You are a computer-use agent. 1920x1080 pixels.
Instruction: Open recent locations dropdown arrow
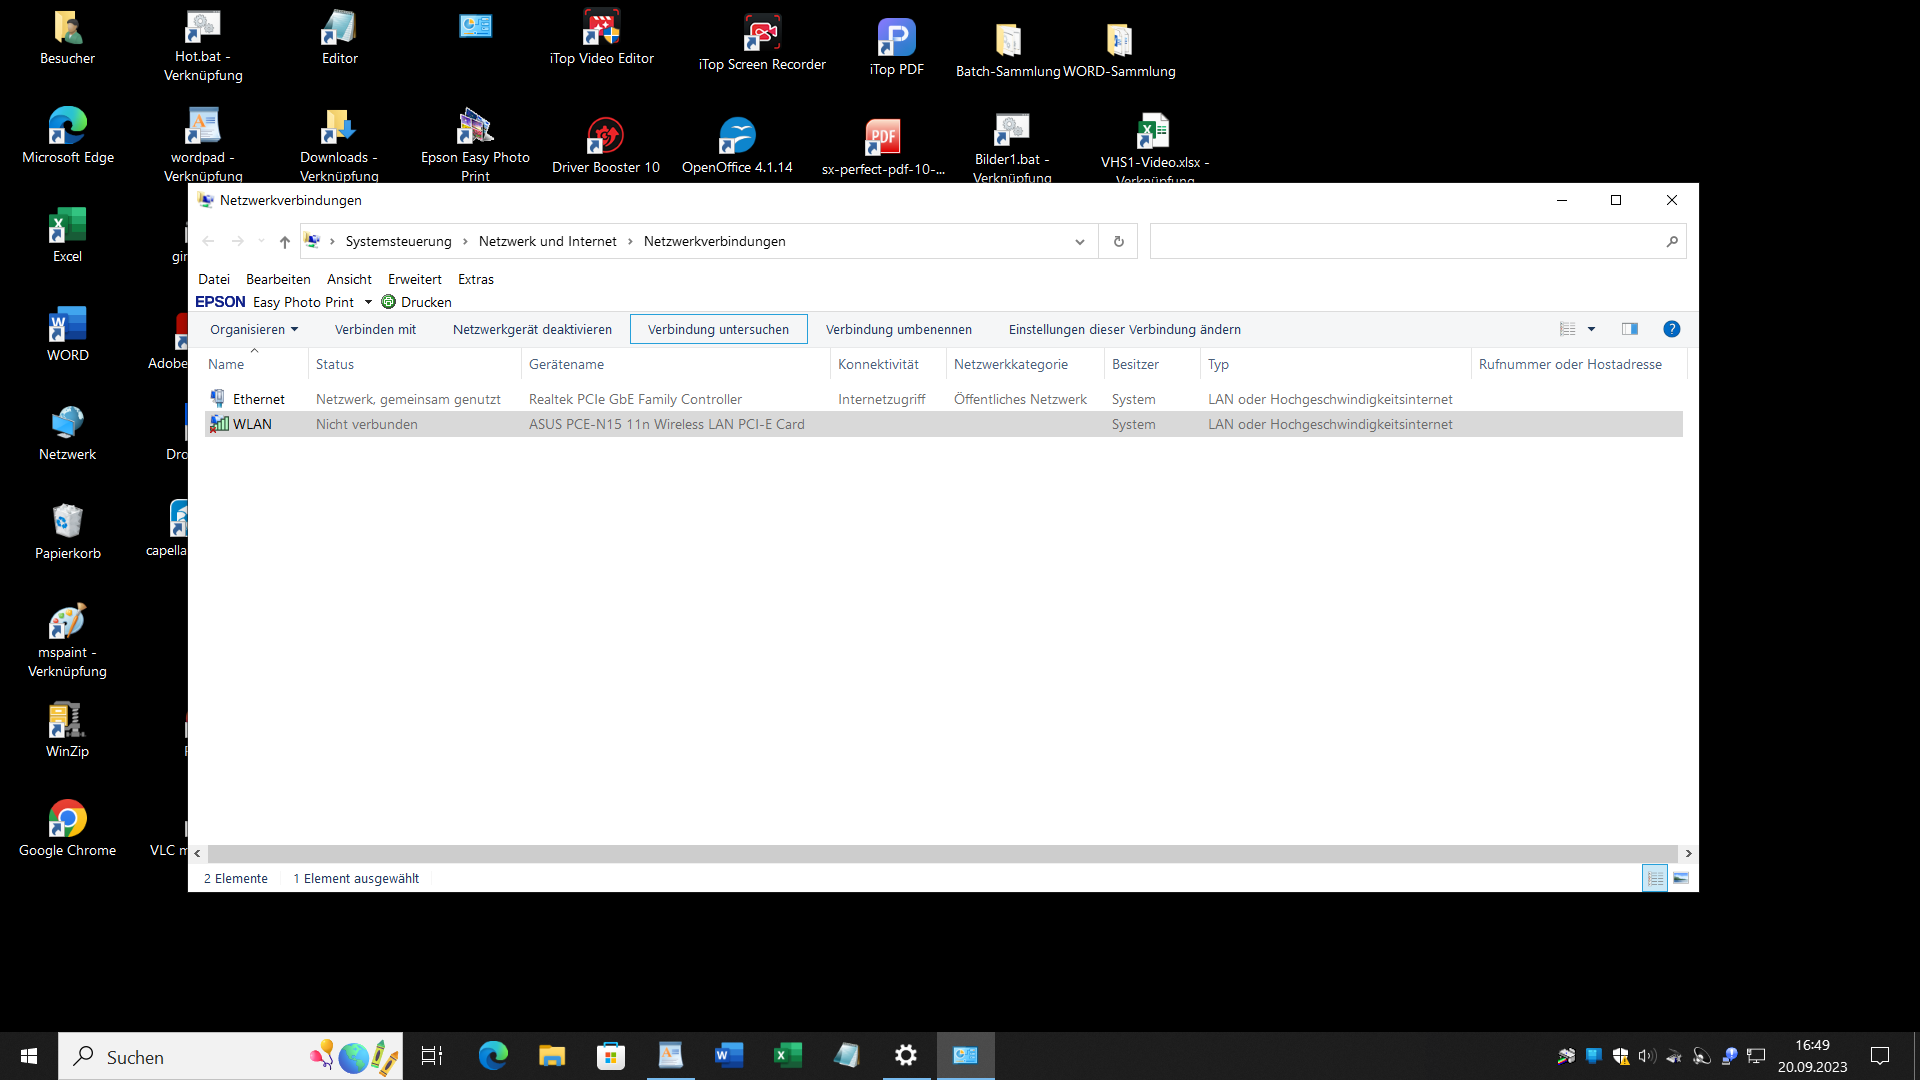pos(261,241)
